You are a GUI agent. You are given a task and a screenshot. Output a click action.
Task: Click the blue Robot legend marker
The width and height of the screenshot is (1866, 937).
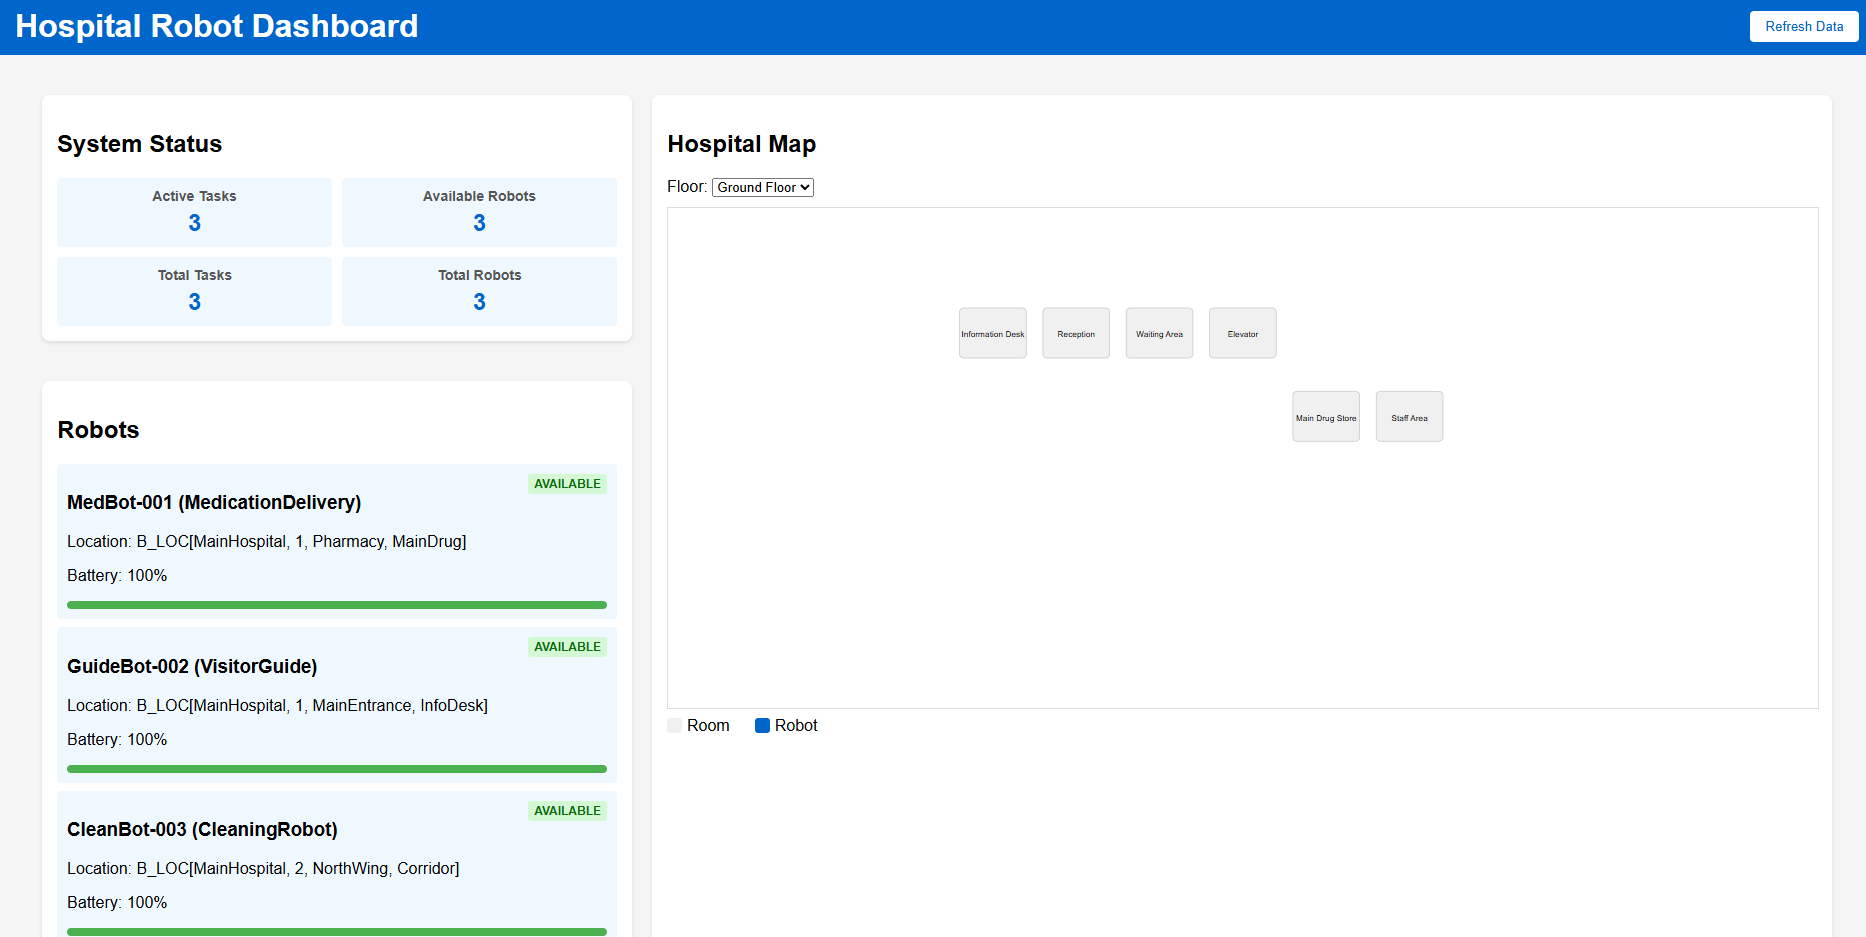pos(763,725)
